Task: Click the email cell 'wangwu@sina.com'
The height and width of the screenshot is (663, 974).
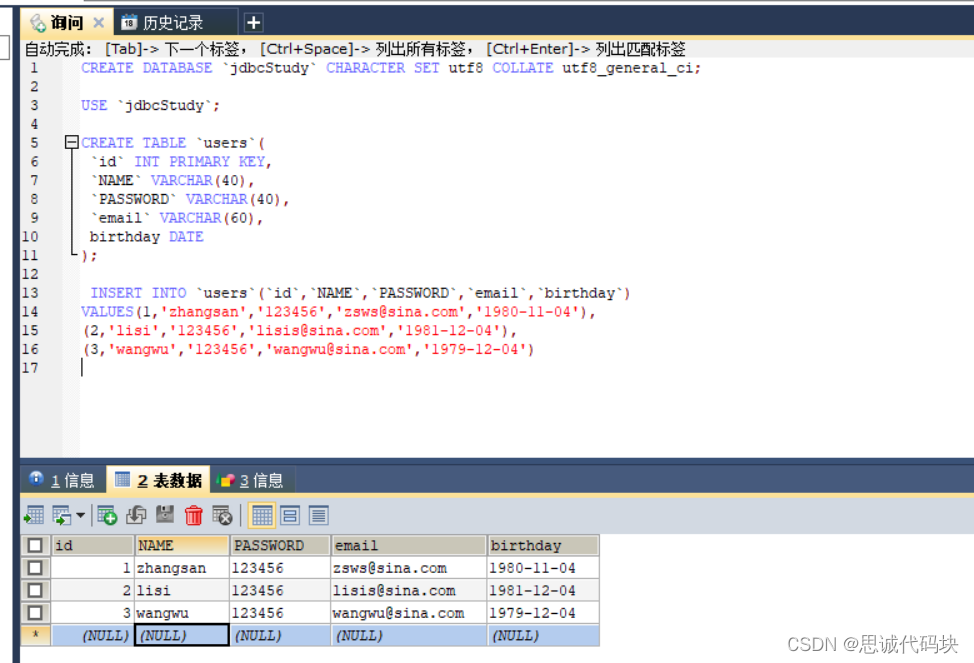Action: point(409,613)
